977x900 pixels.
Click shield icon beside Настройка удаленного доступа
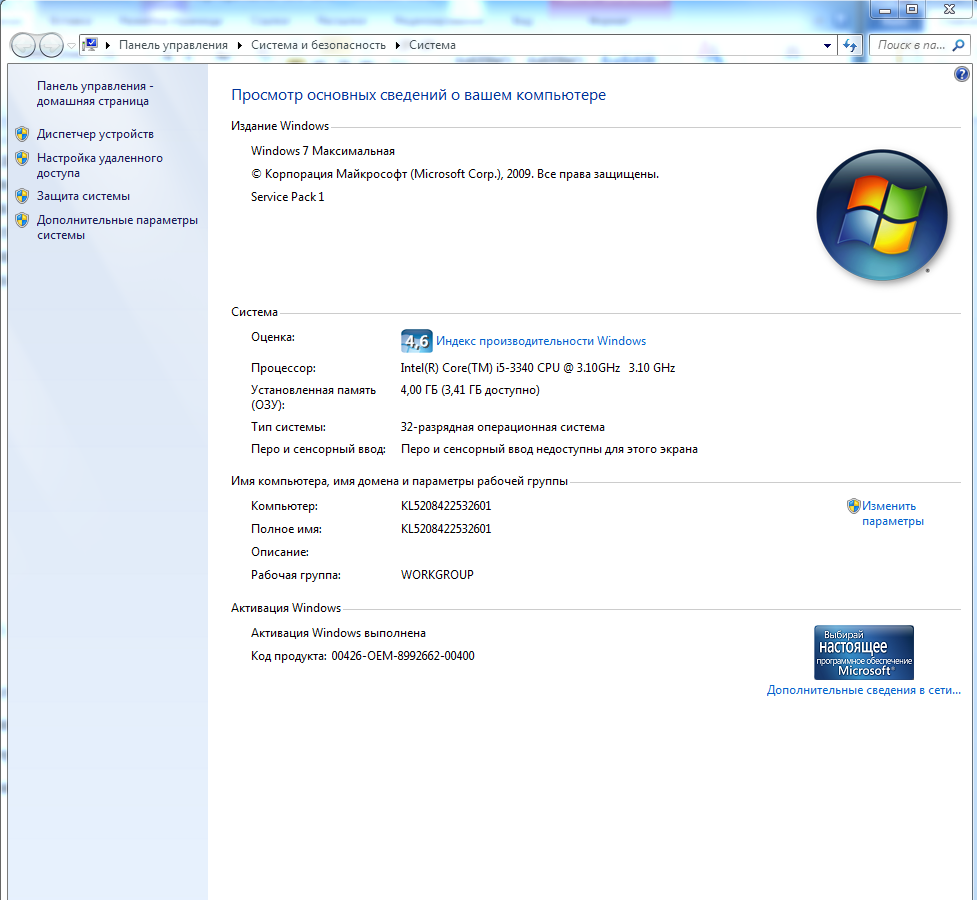pyautogui.click(x=22, y=158)
